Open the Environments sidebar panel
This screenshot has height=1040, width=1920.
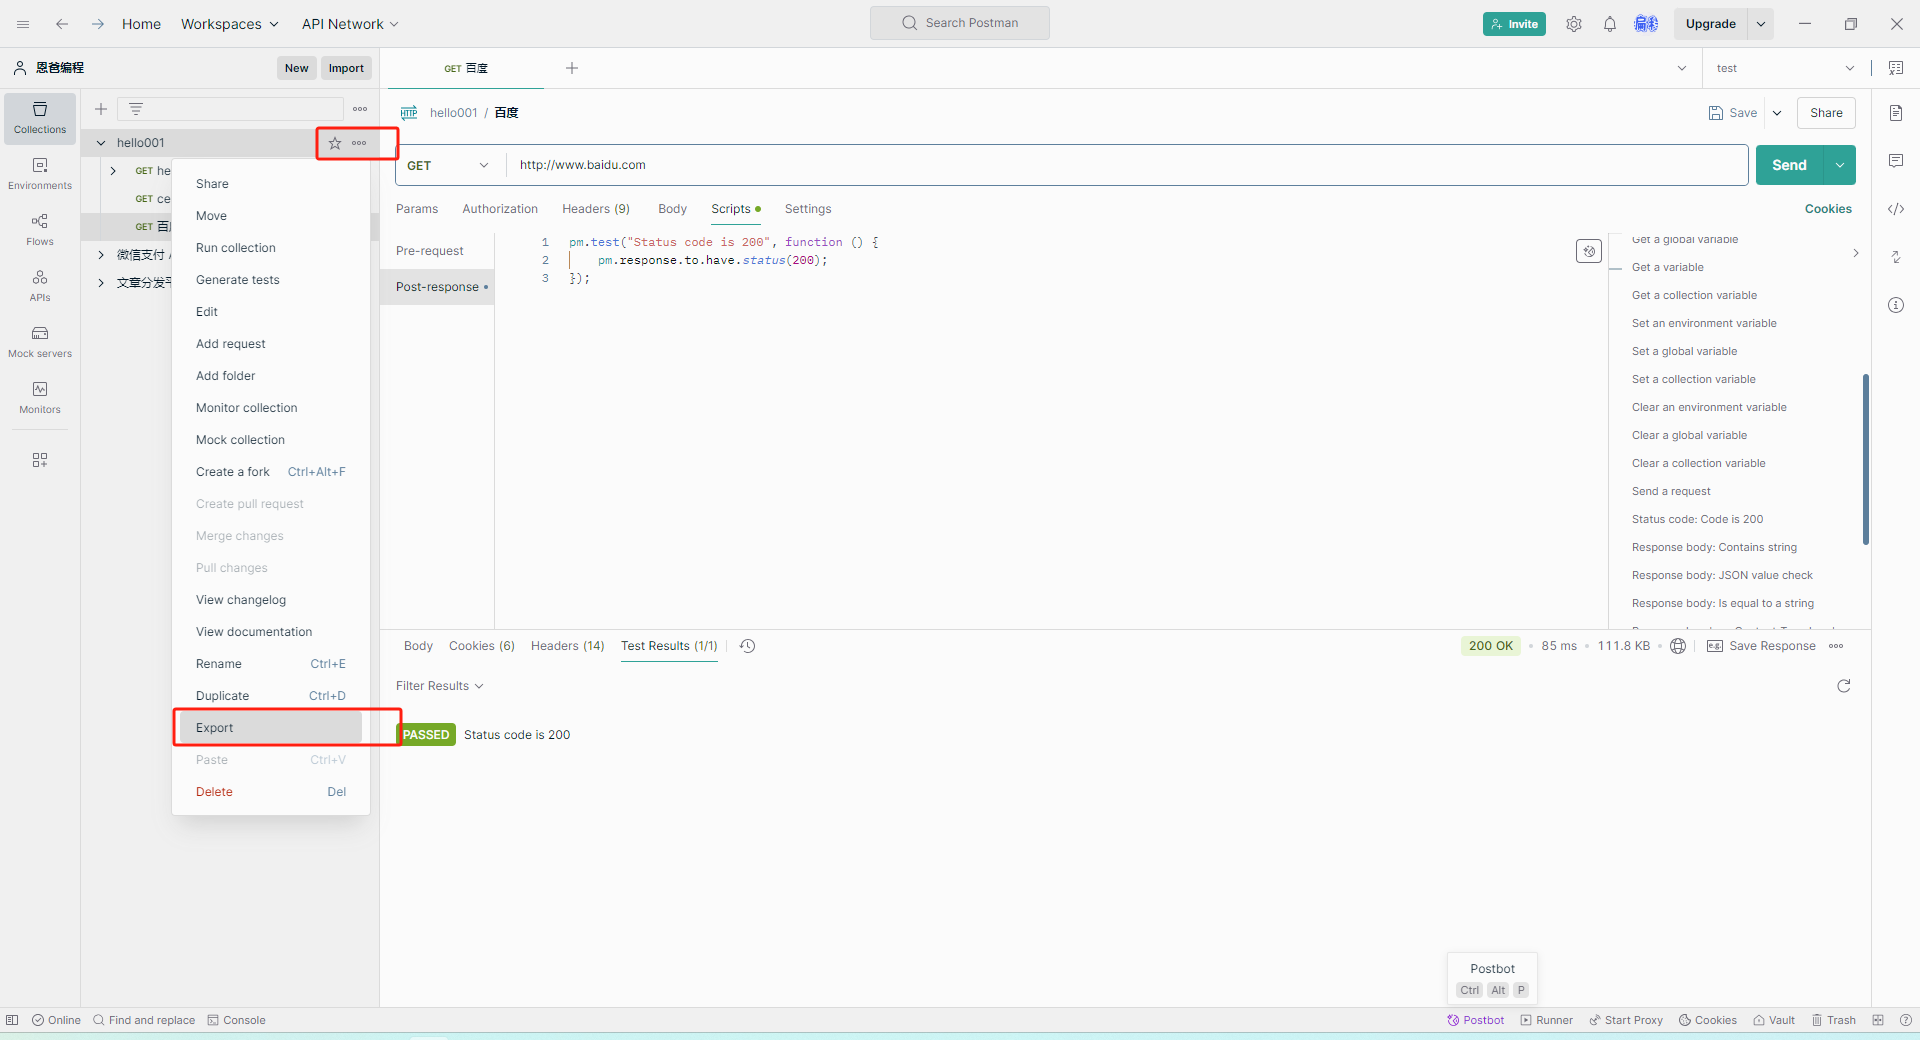point(40,173)
